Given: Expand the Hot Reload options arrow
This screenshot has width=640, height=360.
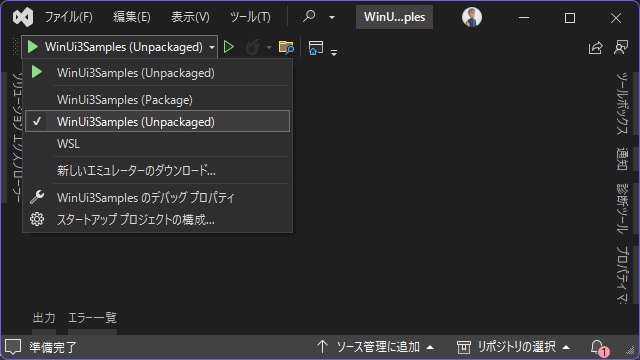Looking at the screenshot, I should [269, 47].
